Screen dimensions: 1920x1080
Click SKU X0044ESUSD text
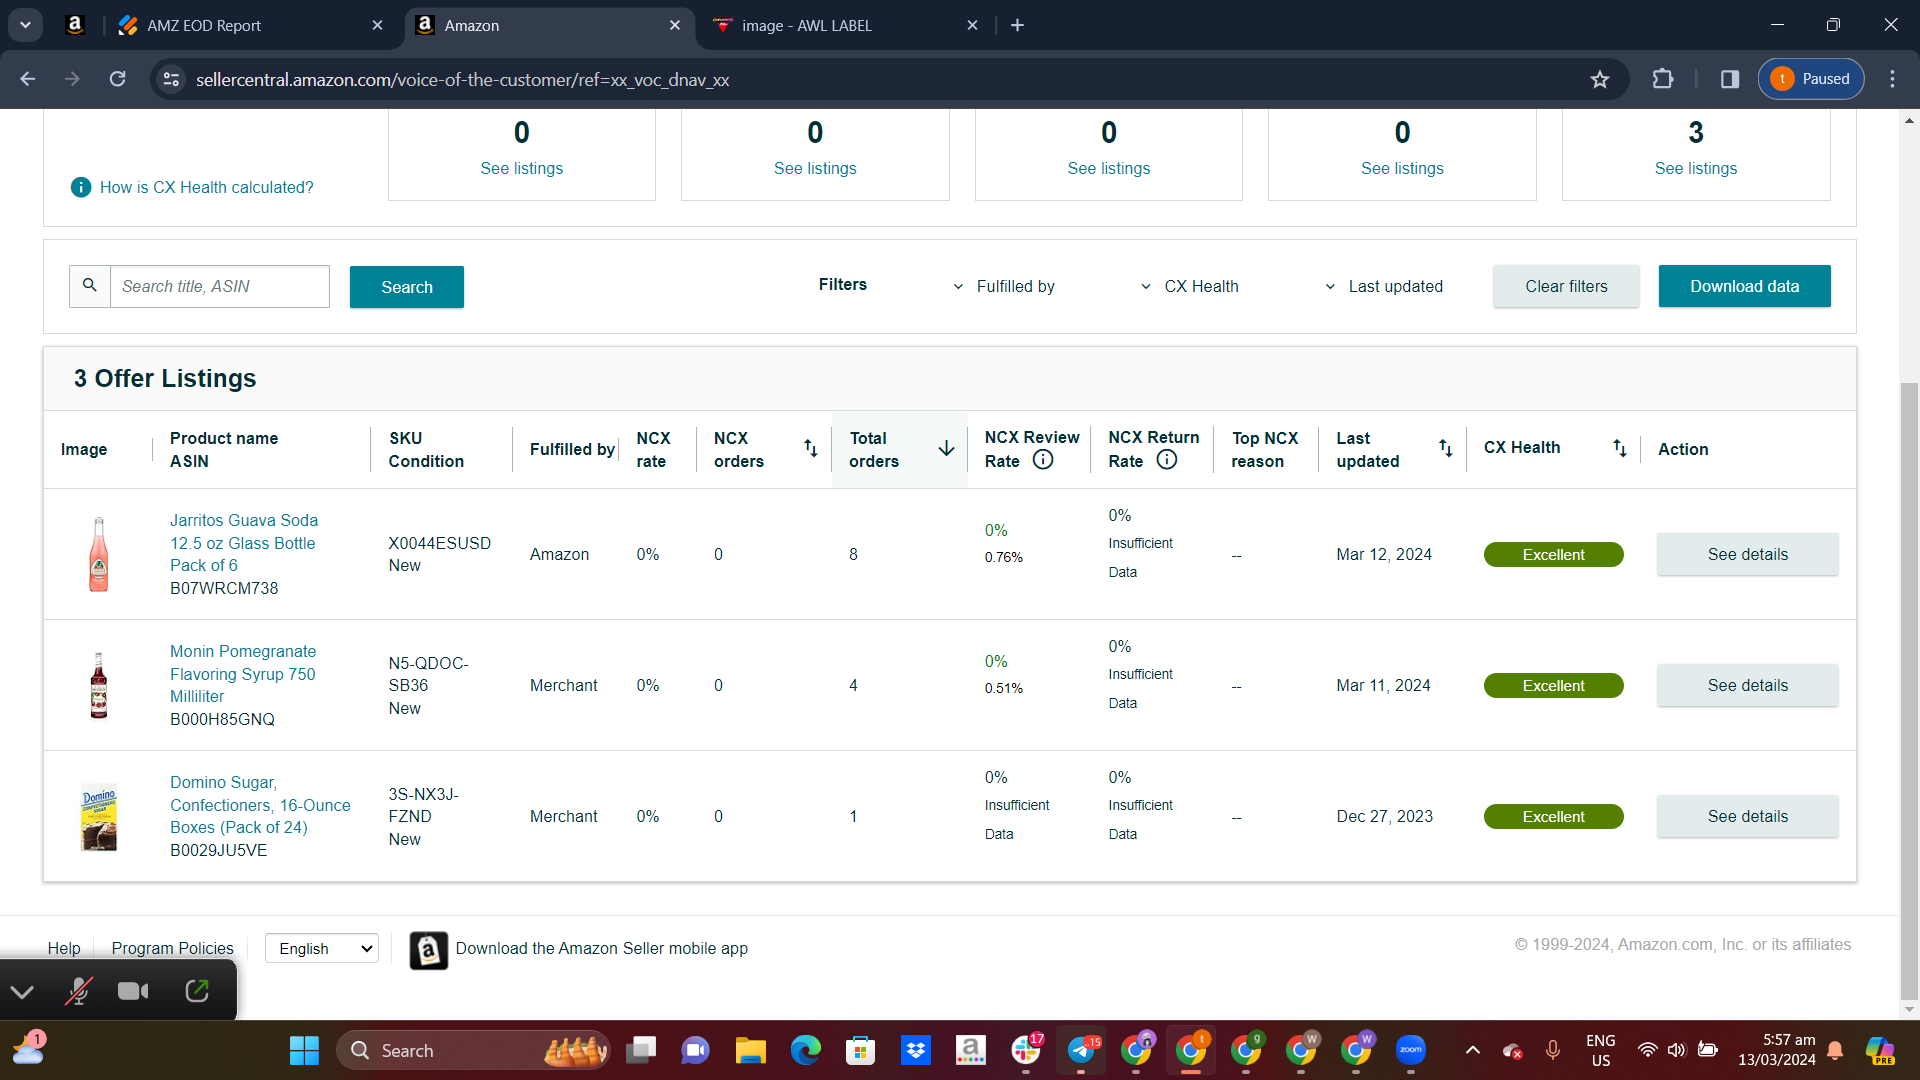(439, 543)
